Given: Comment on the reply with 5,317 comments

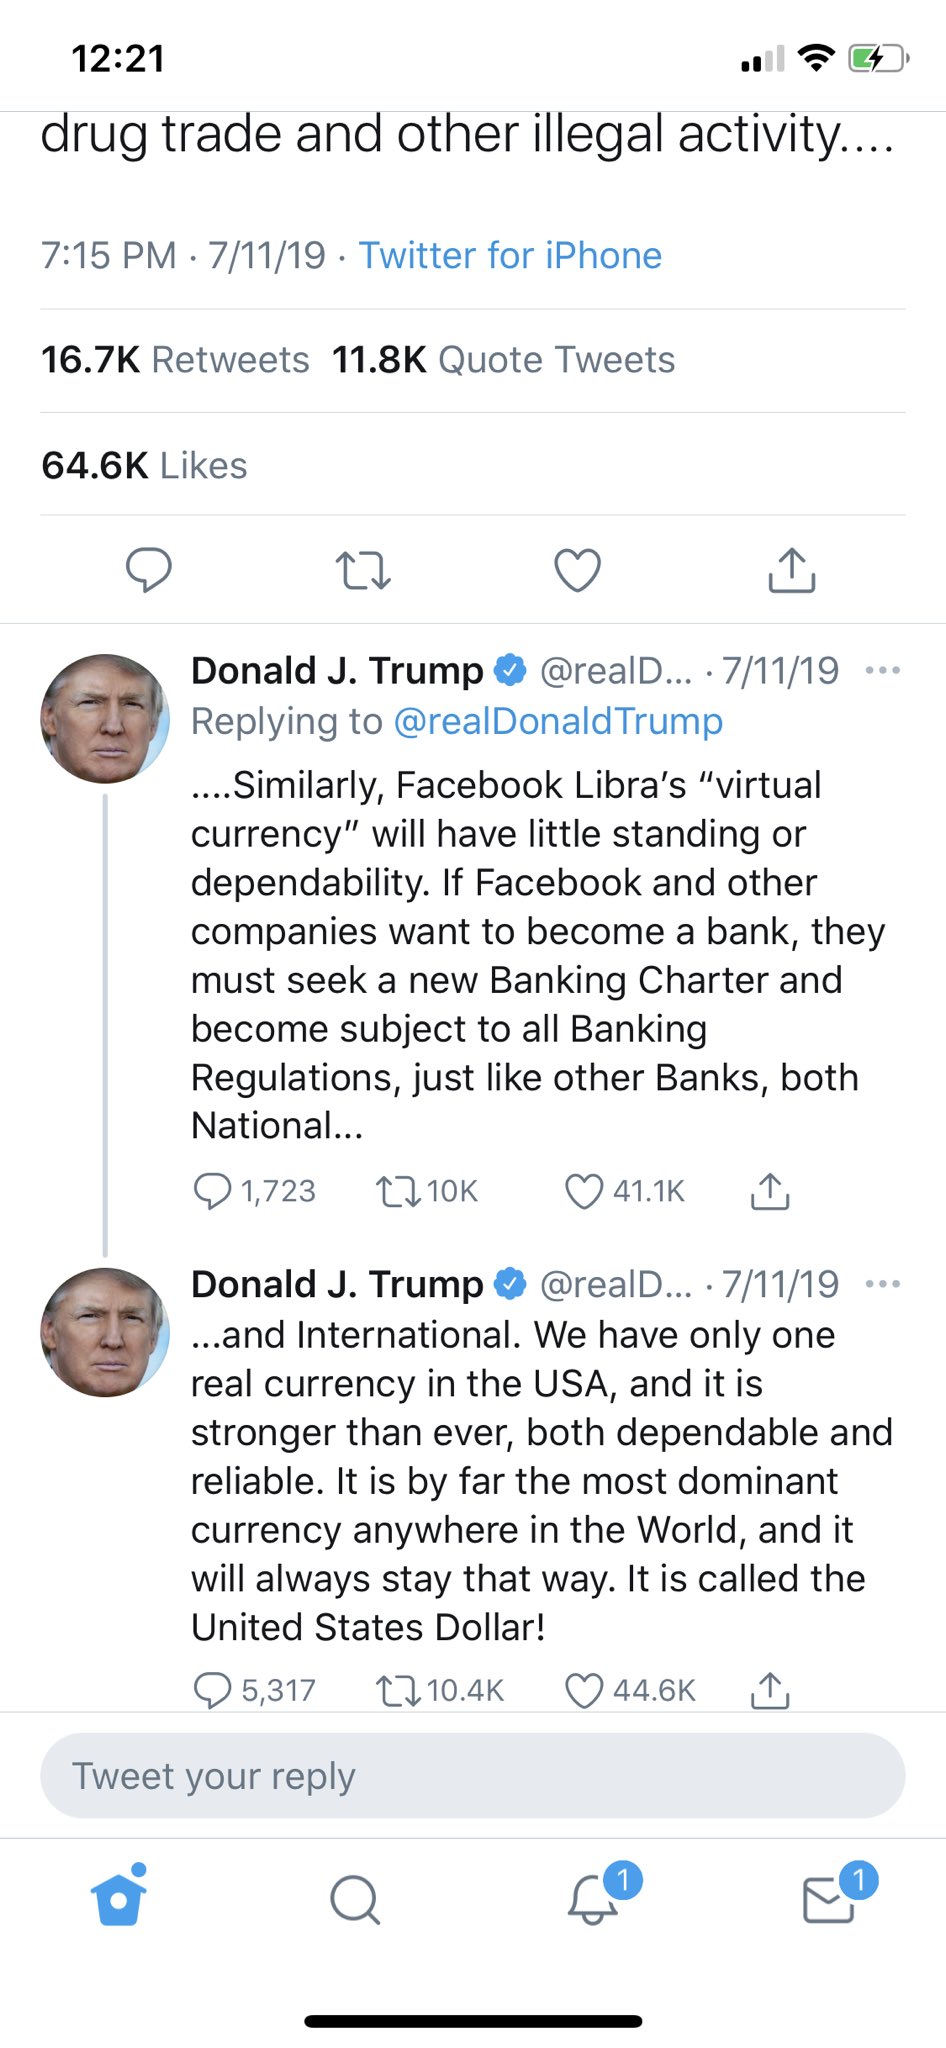Looking at the screenshot, I should [212, 1690].
